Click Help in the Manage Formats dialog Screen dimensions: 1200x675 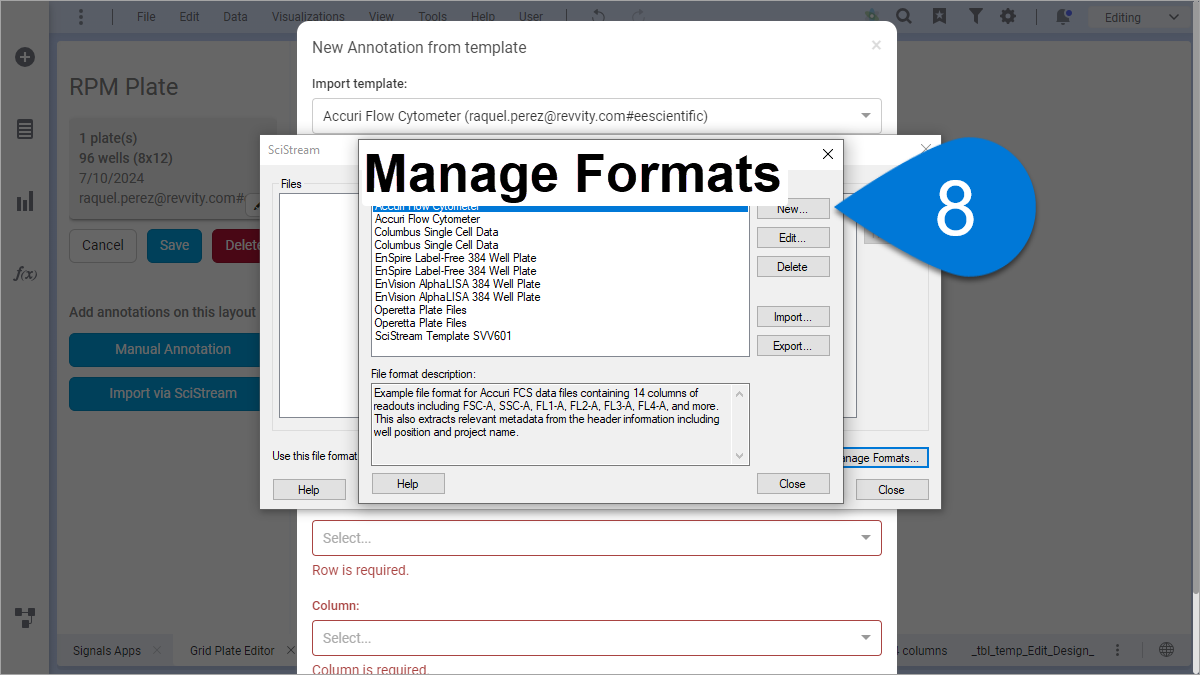[408, 484]
